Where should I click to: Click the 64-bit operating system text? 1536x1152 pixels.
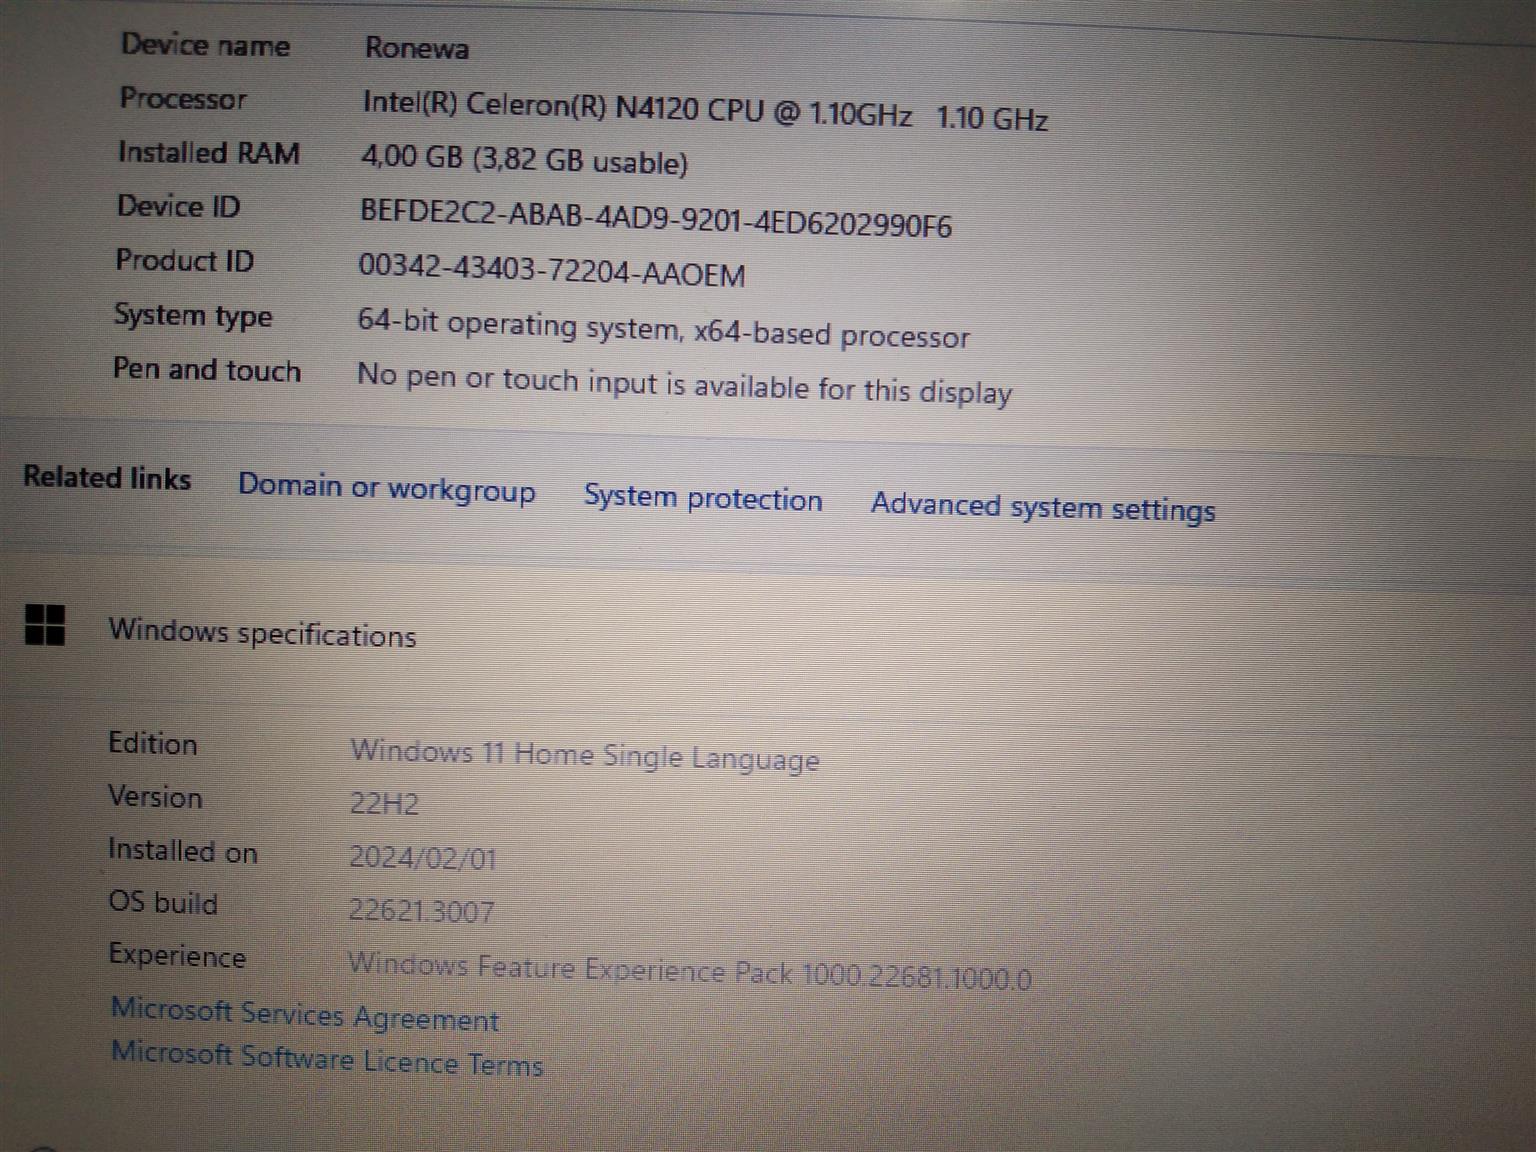[x=662, y=329]
